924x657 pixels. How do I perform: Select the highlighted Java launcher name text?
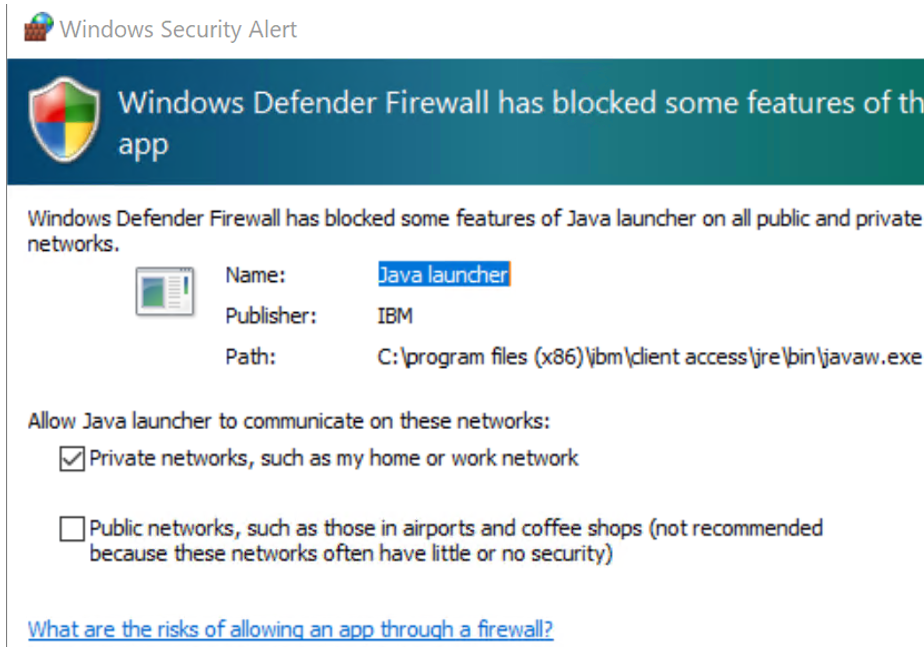[443, 275]
